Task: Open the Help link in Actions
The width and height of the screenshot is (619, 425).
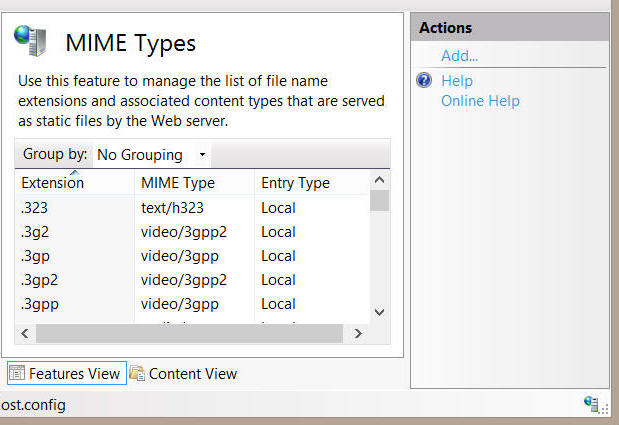Action: 457,81
